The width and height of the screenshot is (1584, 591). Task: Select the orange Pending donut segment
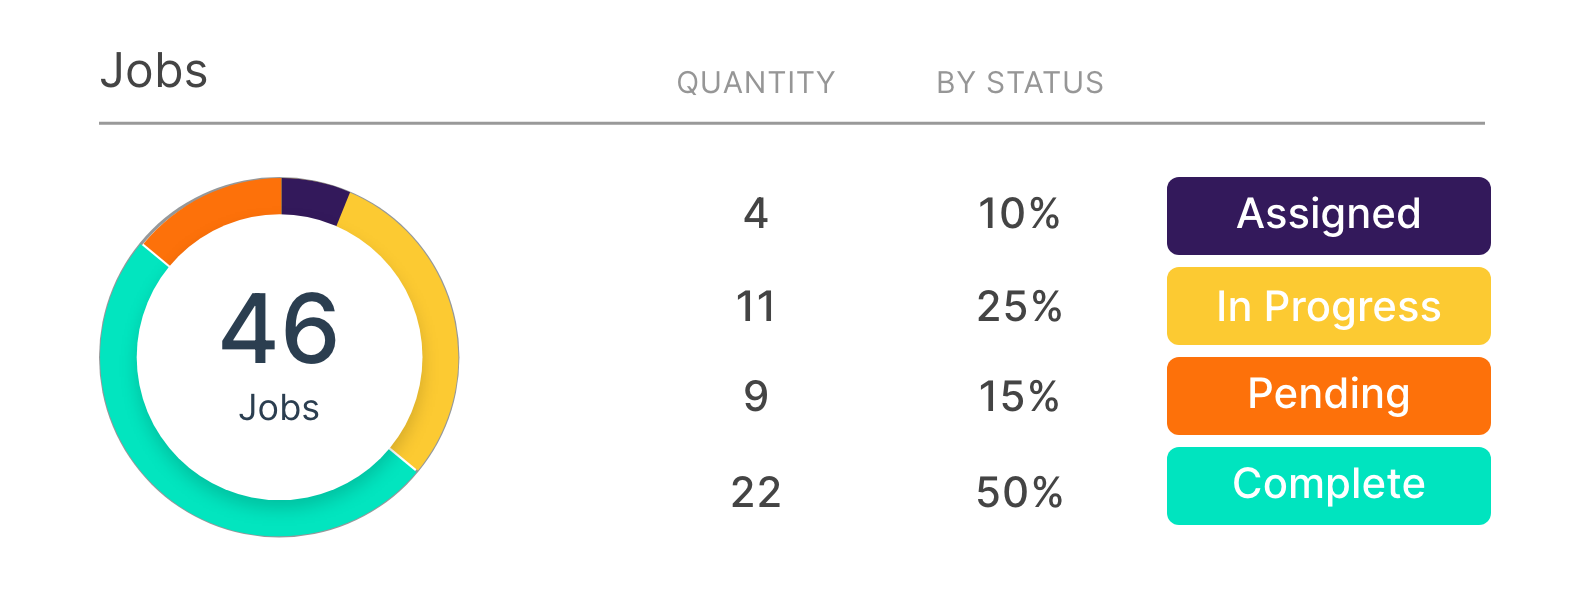[x=210, y=213]
